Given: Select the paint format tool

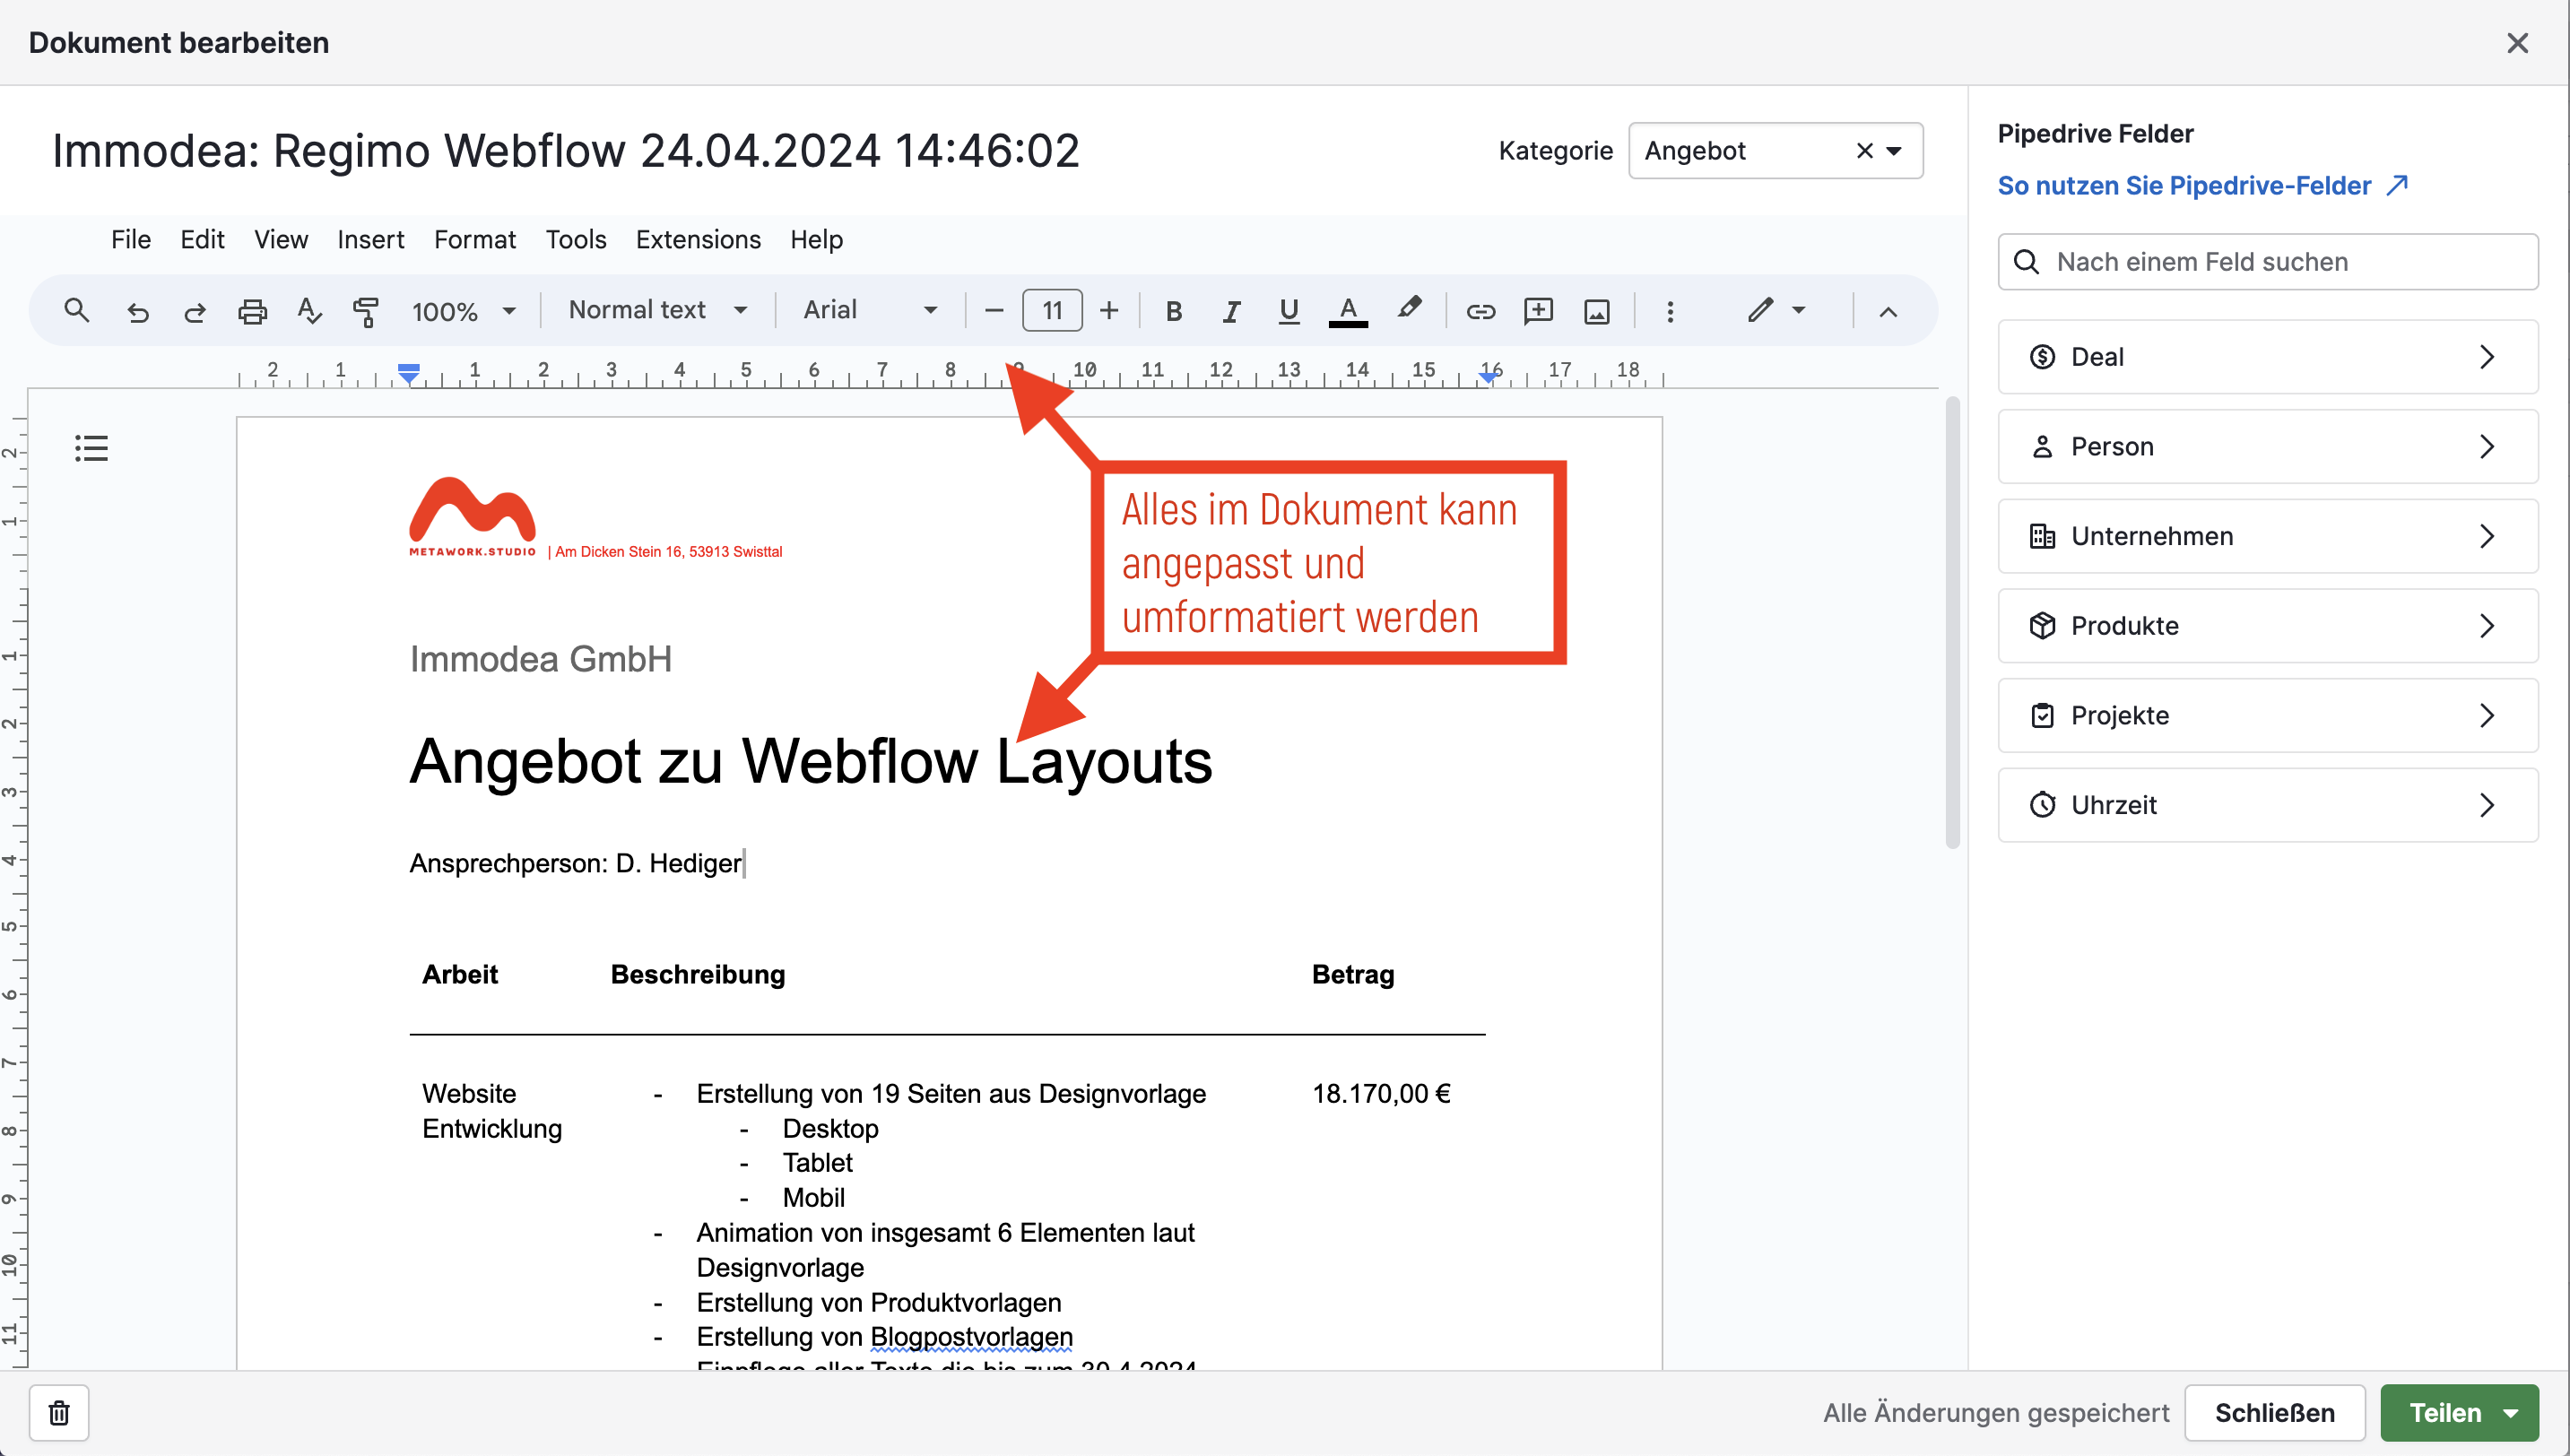Looking at the screenshot, I should pos(366,311).
